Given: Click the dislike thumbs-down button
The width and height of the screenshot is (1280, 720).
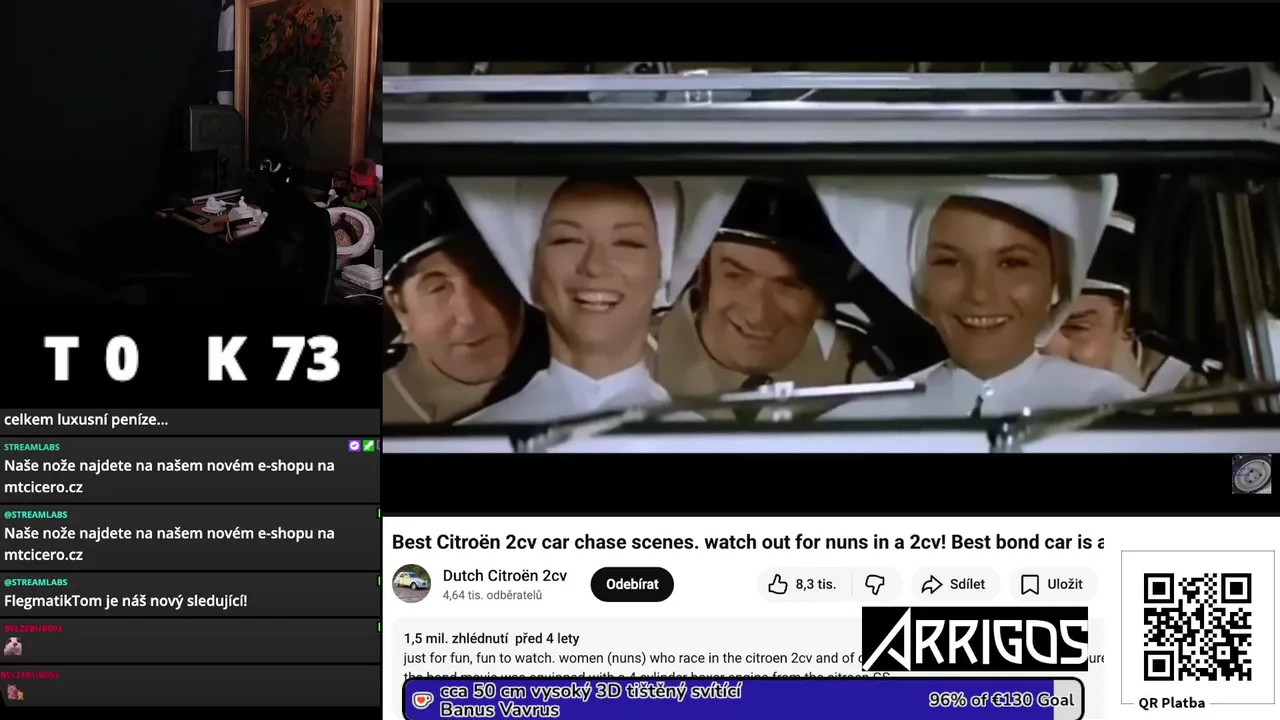Looking at the screenshot, I should click(x=875, y=584).
